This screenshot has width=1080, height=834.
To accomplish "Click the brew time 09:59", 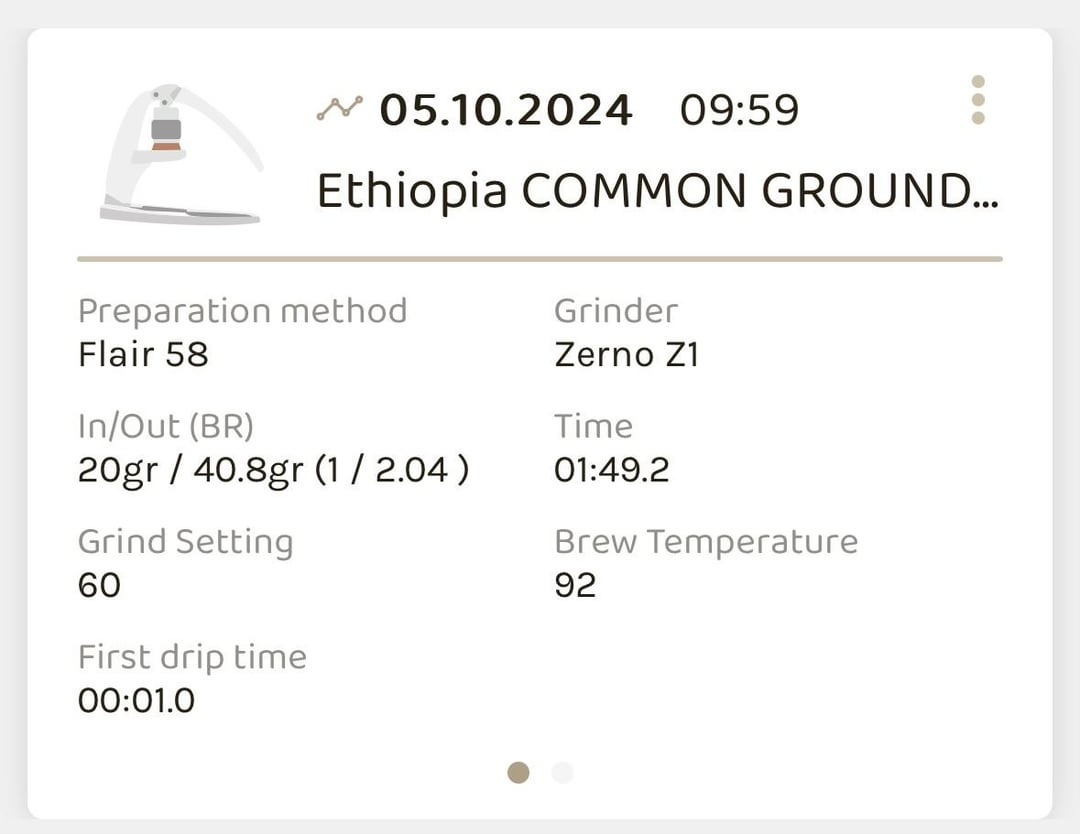I will point(739,109).
